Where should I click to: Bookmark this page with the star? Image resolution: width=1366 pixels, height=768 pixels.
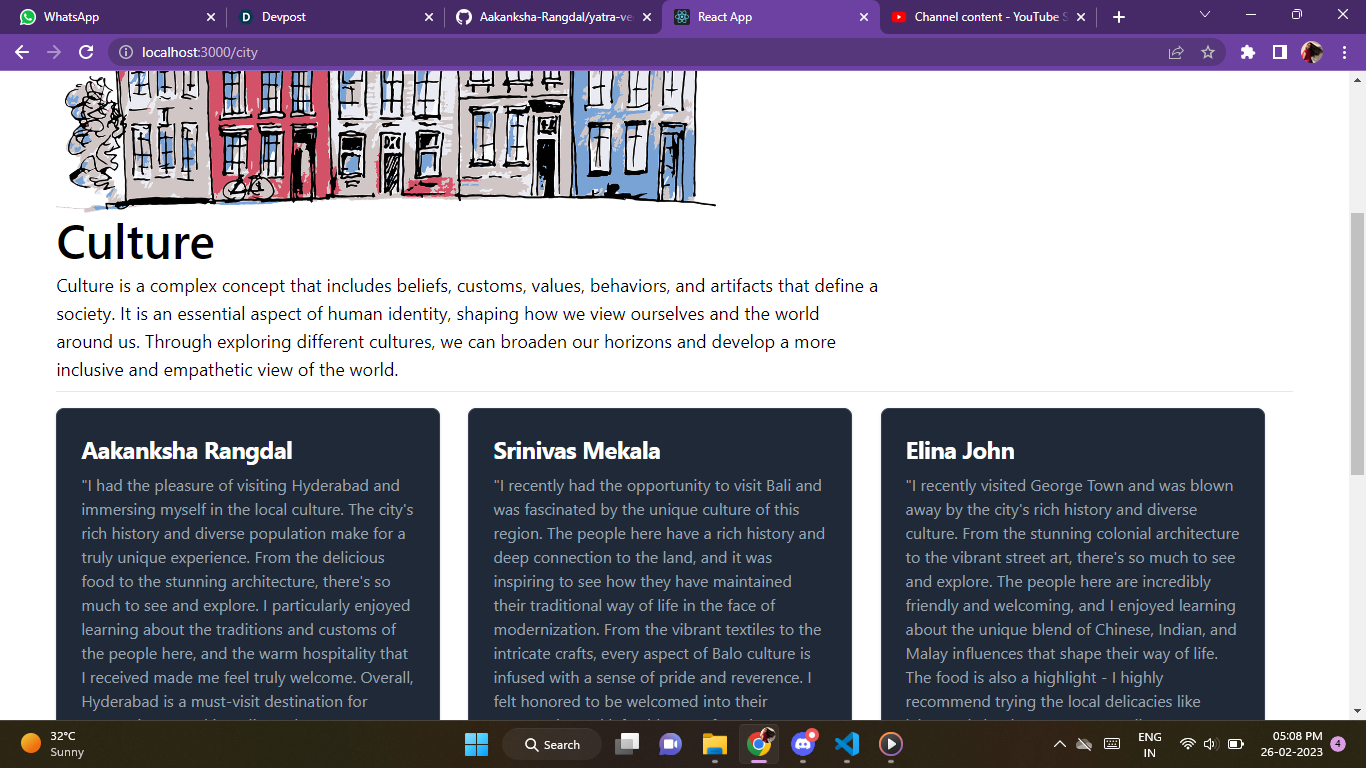click(x=1208, y=52)
